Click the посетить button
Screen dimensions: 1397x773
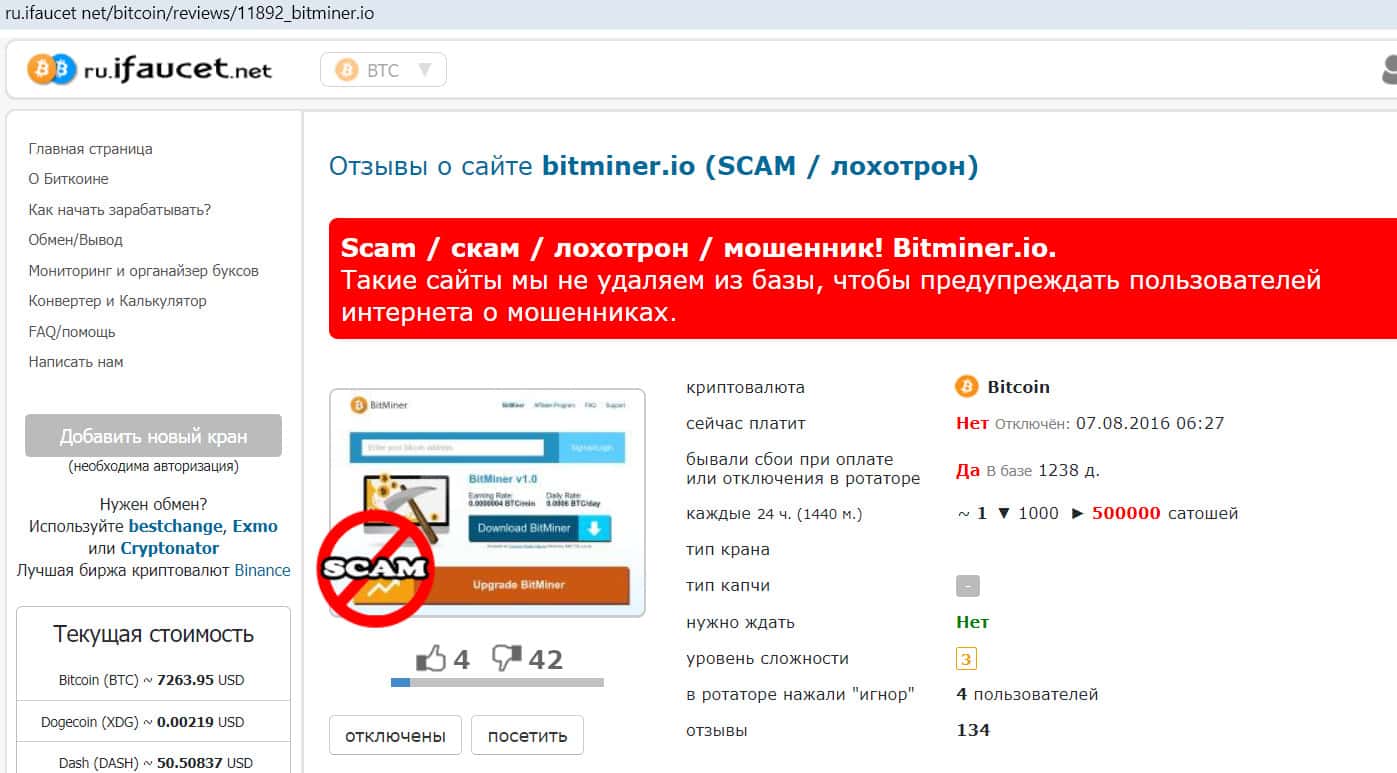point(527,736)
